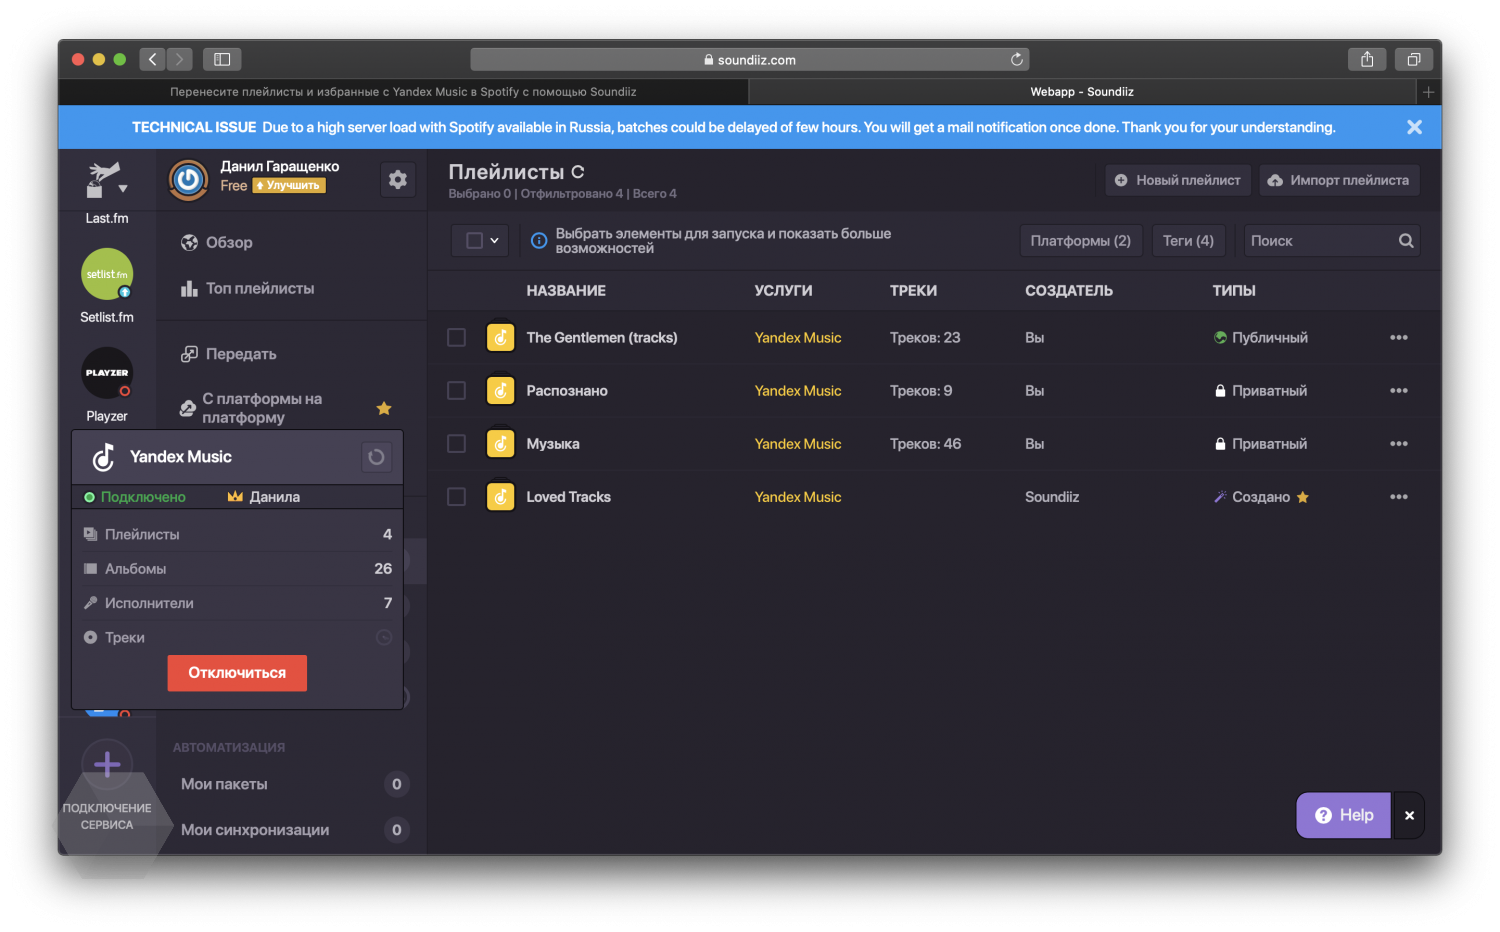Expand the select-all dropdown arrow
The height and width of the screenshot is (932, 1500).
[495, 241]
